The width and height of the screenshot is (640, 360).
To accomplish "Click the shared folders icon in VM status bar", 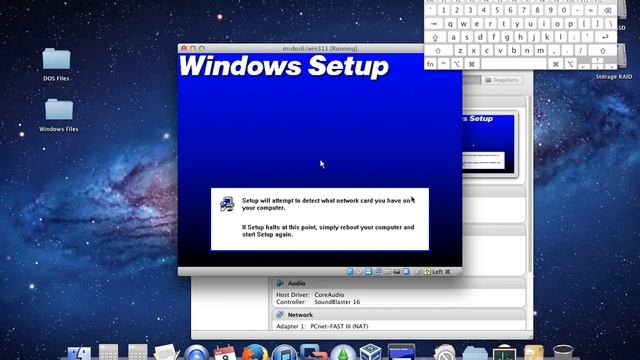I will click(397, 271).
